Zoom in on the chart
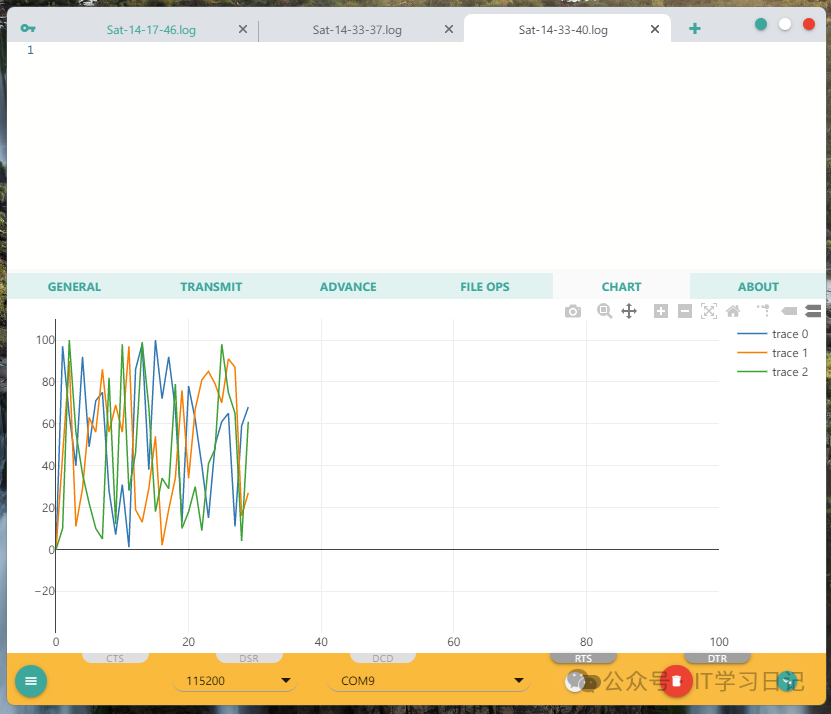Viewport: 831px width, 714px height. [661, 311]
